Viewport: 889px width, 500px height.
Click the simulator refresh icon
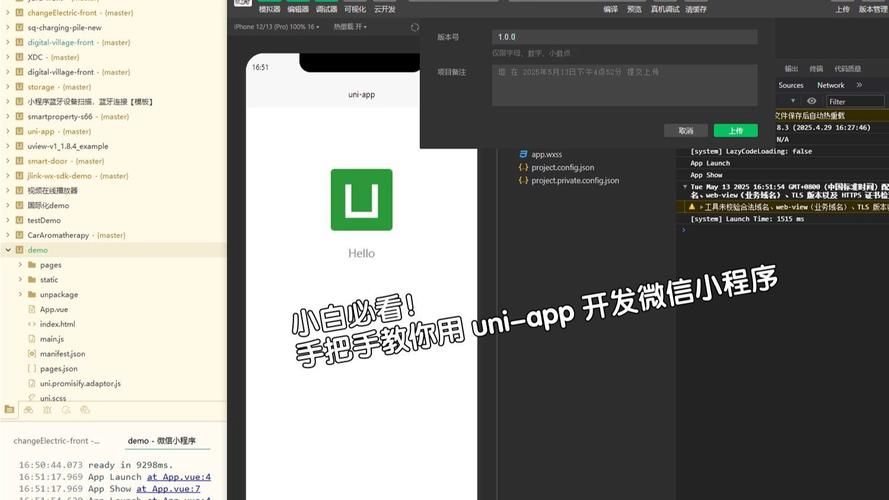[x=415, y=27]
